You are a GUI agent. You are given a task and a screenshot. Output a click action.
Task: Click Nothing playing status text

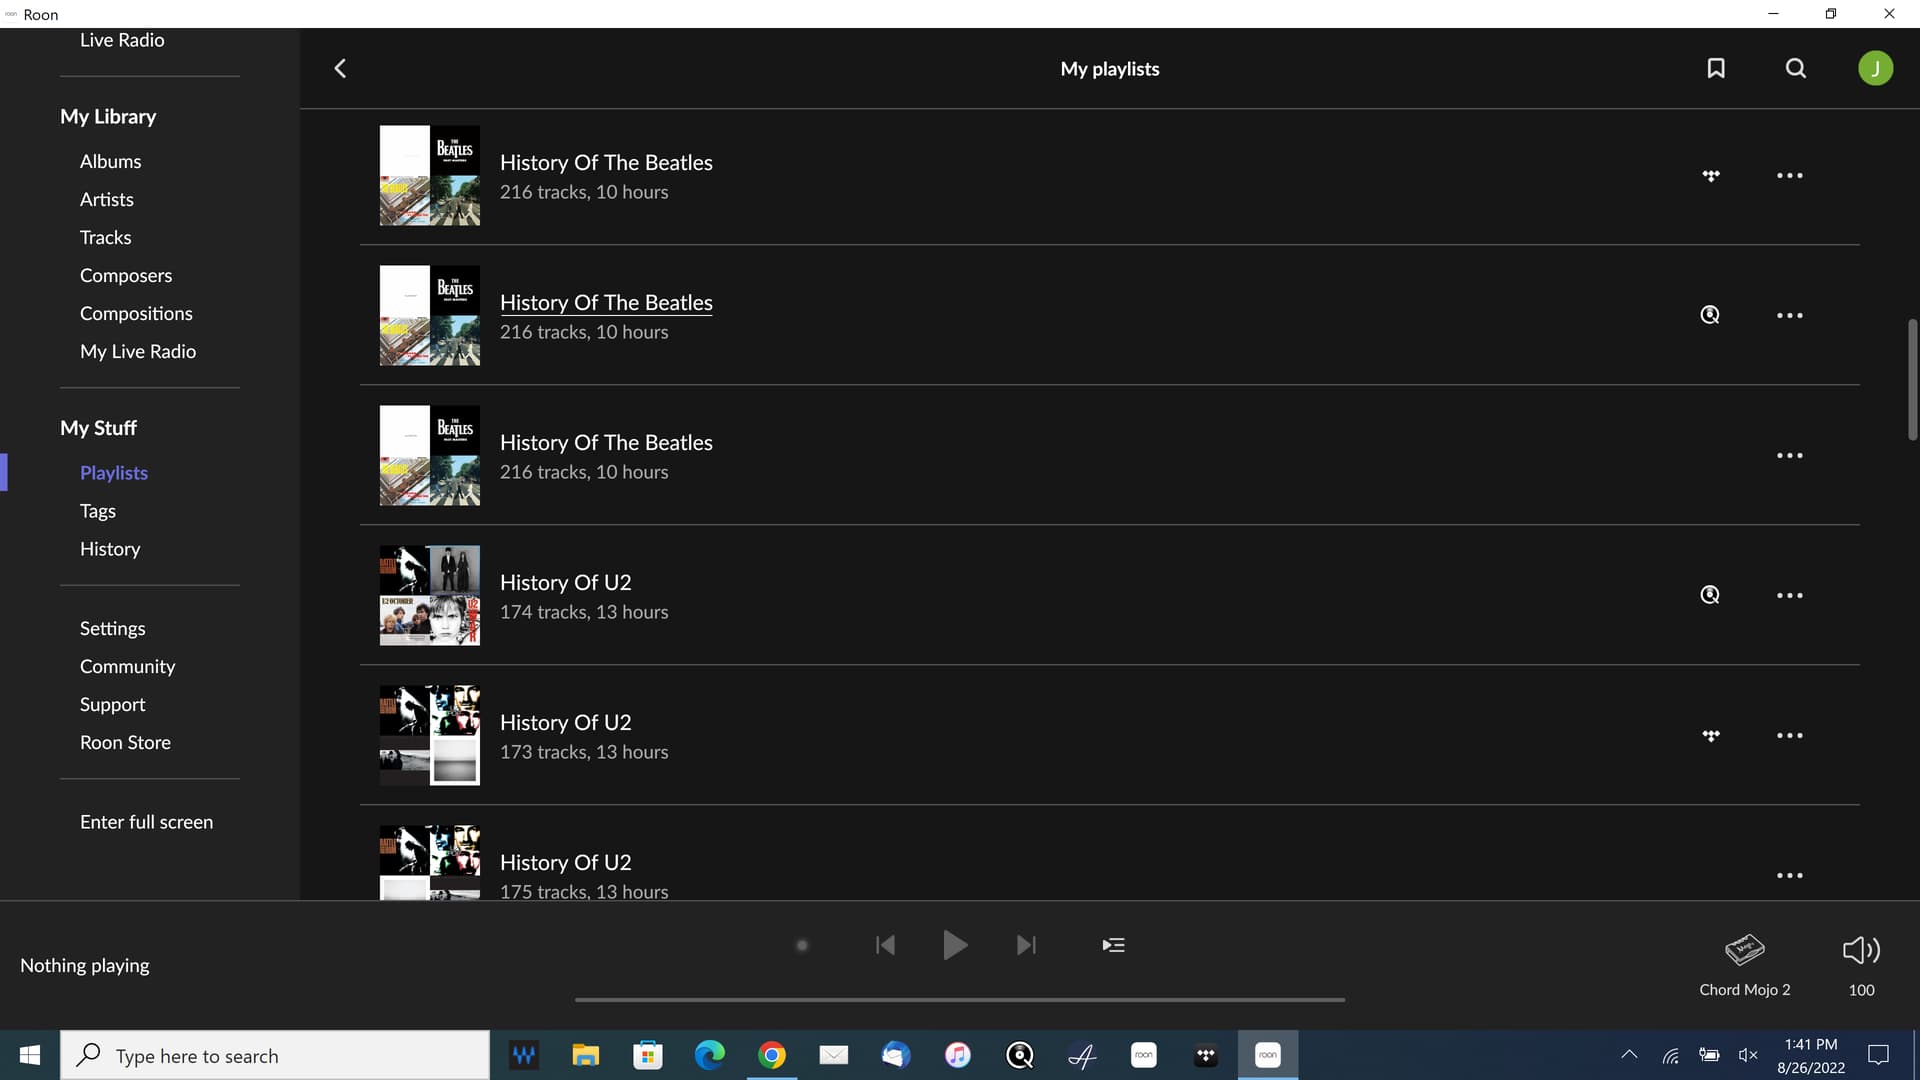coord(85,965)
